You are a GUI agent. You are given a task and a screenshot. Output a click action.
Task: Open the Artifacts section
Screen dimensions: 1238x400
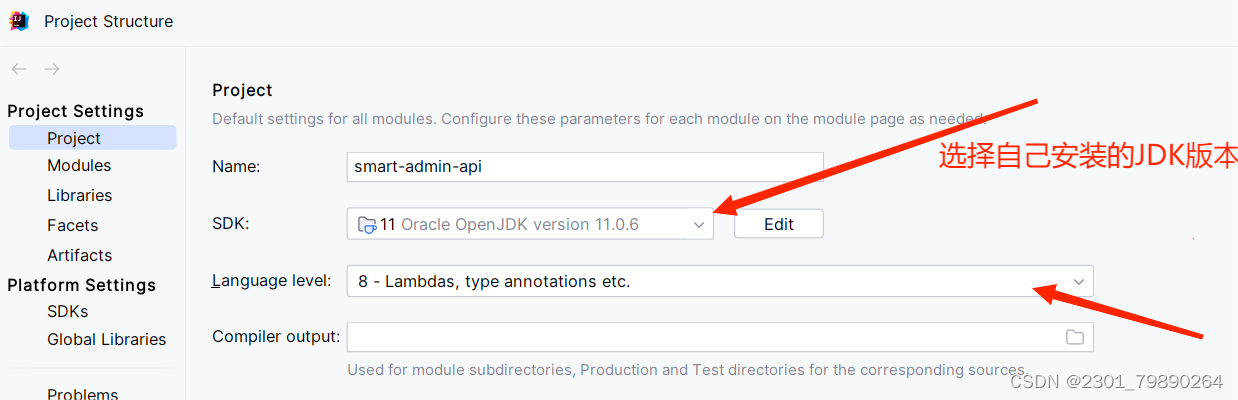coord(79,256)
